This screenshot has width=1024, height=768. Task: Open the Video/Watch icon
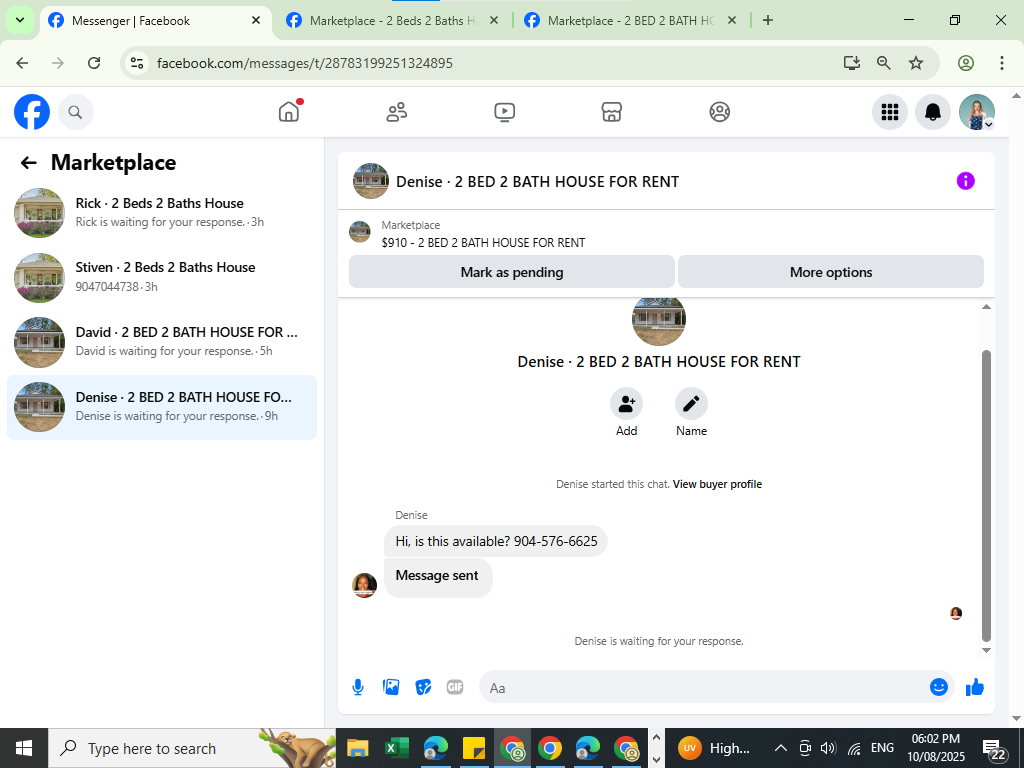504,112
